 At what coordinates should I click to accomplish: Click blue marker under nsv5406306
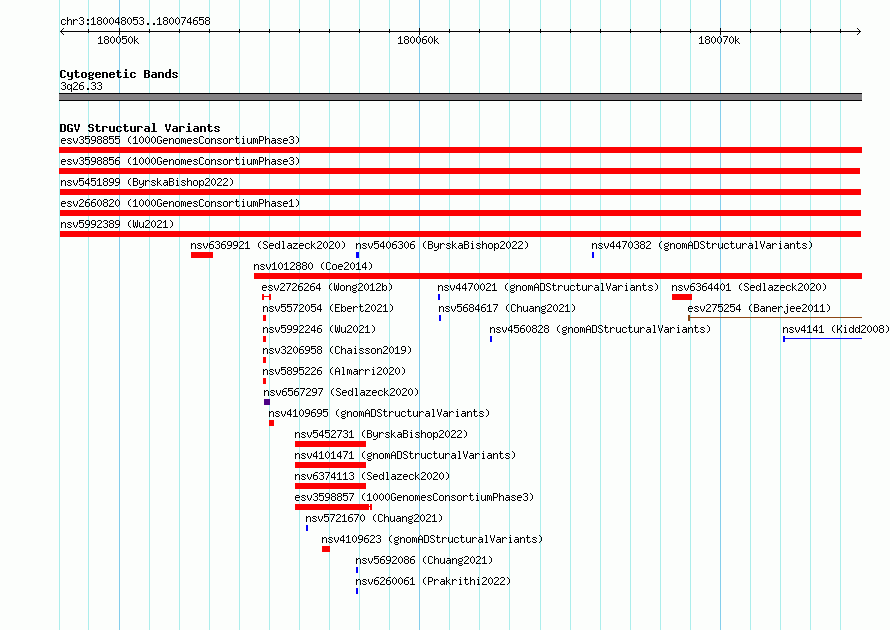pyautogui.click(x=358, y=255)
